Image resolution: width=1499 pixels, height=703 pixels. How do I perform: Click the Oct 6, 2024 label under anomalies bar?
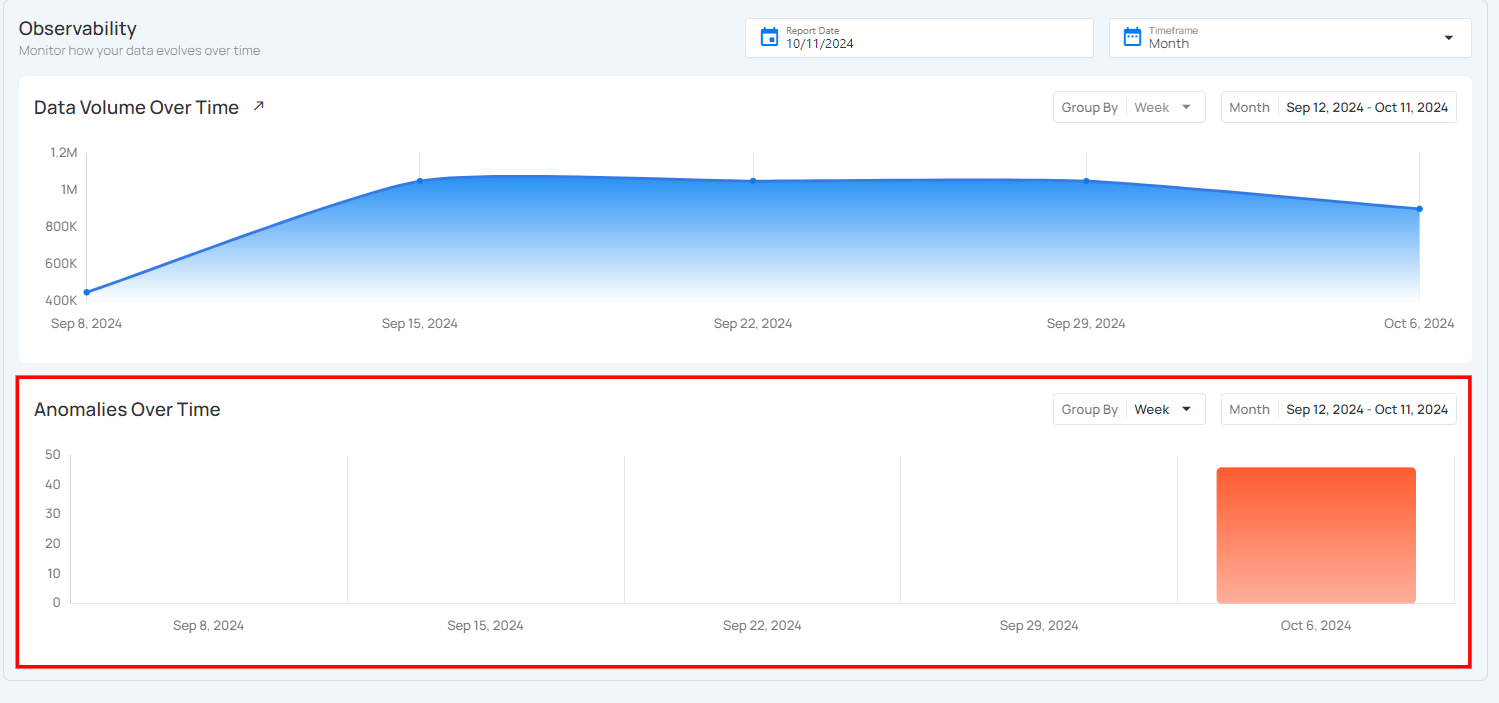pyautogui.click(x=1315, y=626)
